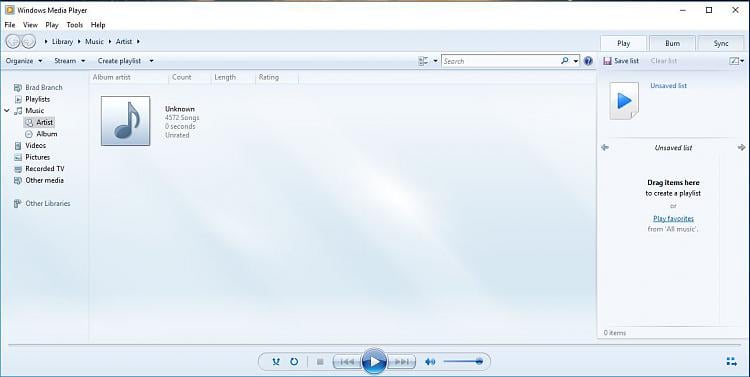Toggle shuffle mode on

[276, 362]
